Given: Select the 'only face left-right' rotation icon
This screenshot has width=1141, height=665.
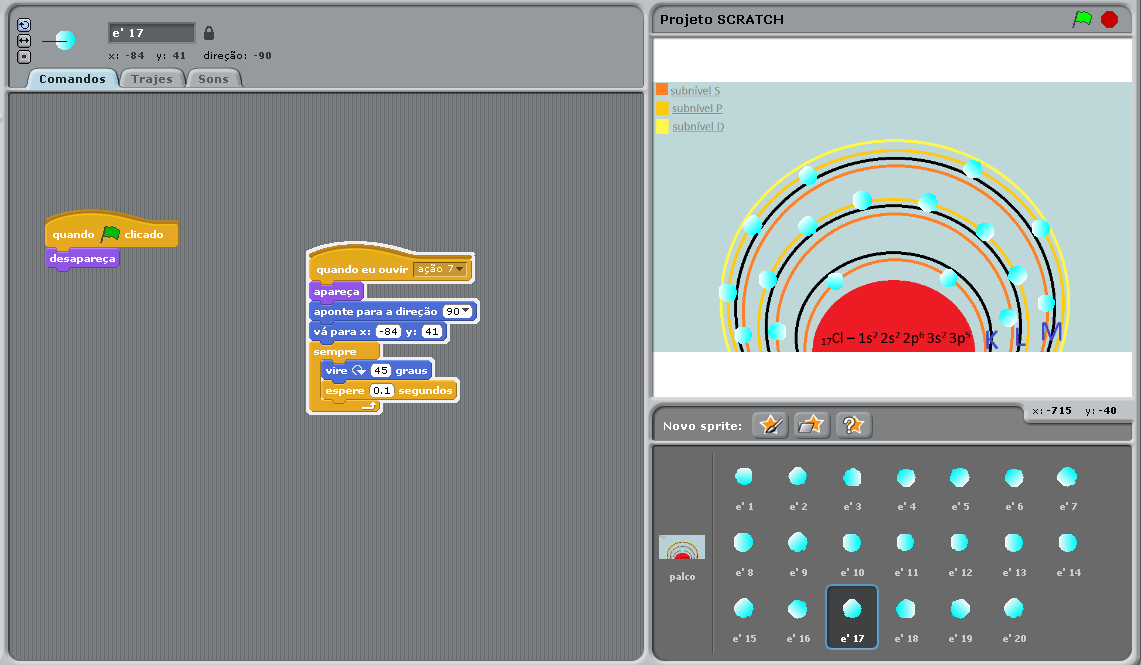Looking at the screenshot, I should coord(24,41).
